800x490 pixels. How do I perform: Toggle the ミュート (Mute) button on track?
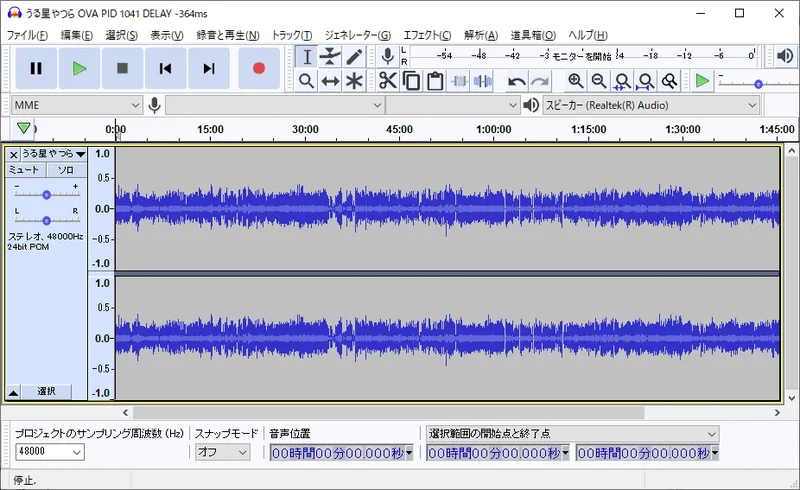(25, 170)
